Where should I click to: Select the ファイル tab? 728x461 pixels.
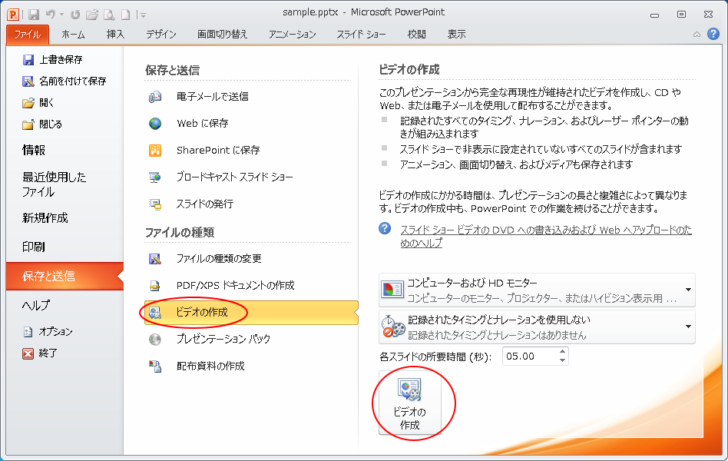[27, 35]
